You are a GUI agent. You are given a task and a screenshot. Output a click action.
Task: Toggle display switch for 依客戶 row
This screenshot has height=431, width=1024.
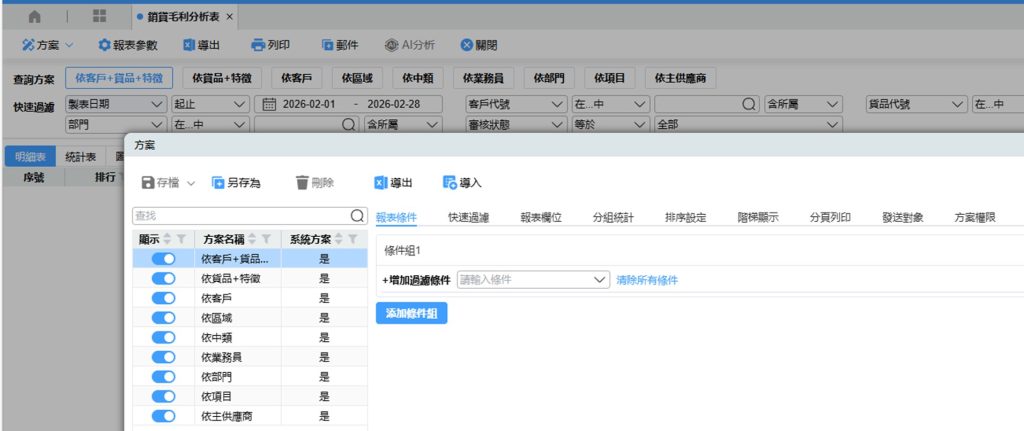[x=163, y=298]
